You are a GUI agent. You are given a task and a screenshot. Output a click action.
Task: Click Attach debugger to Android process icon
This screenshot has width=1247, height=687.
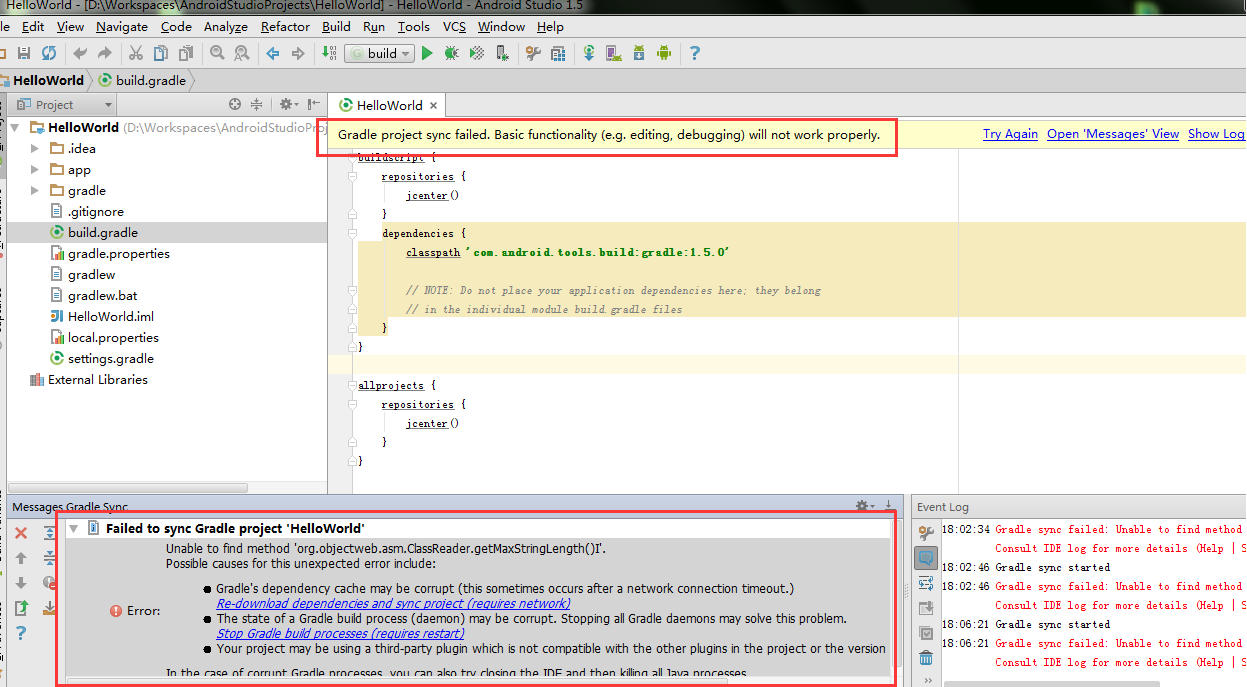pyautogui.click(x=502, y=53)
